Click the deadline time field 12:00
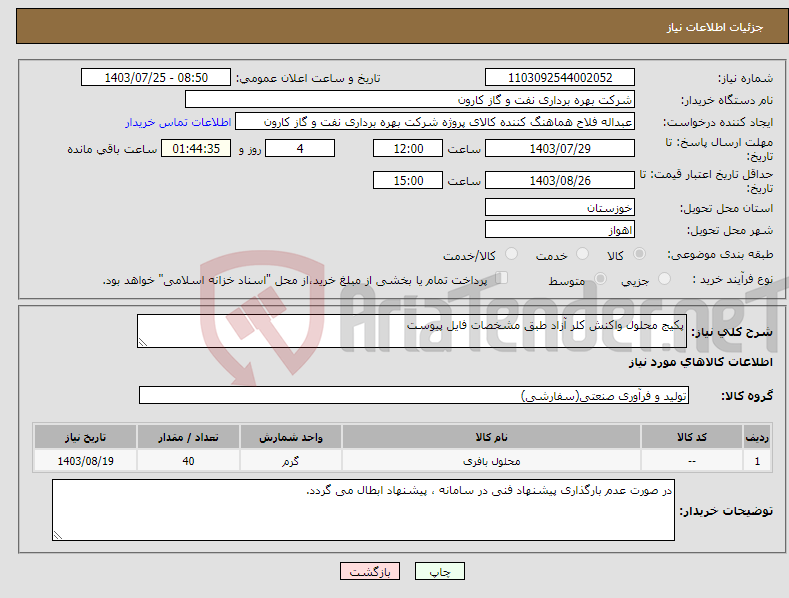Image resolution: width=789 pixels, height=598 pixels. pyautogui.click(x=408, y=148)
